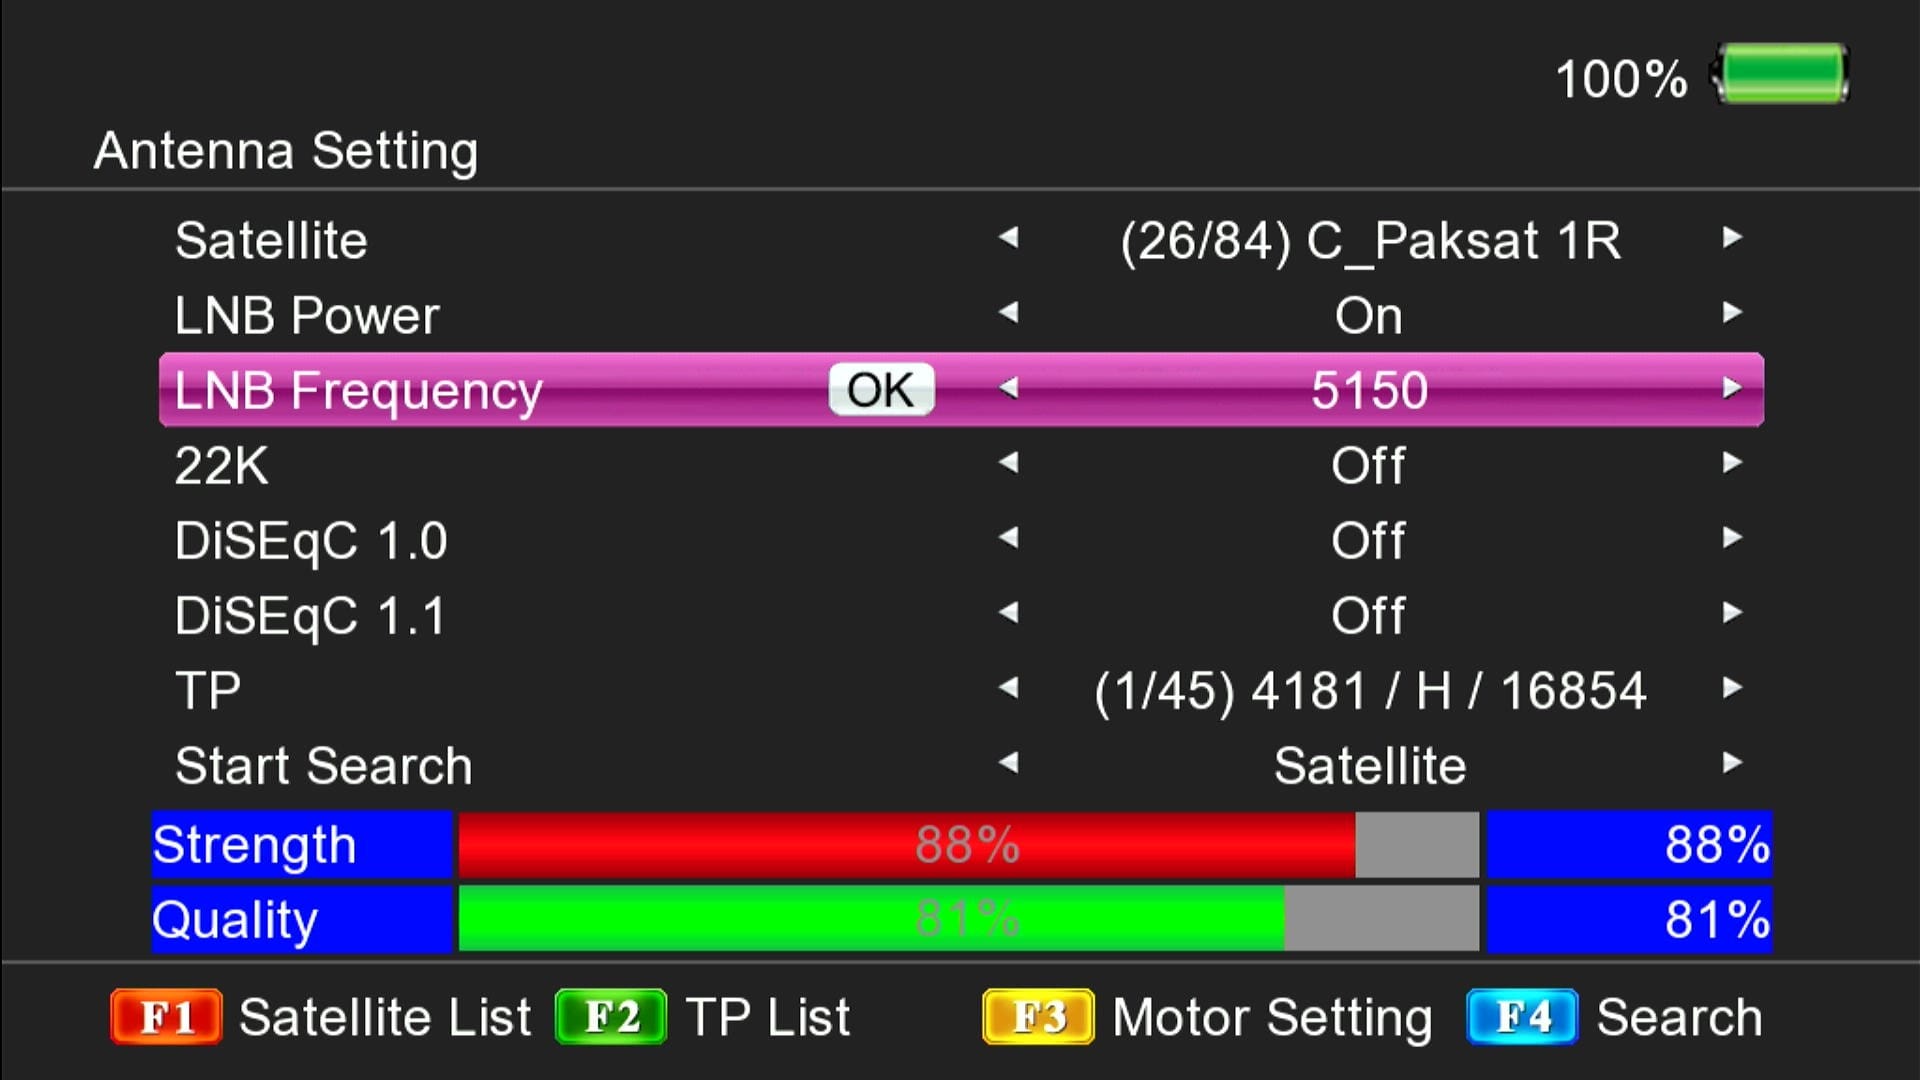Toggle DiSEqC 1.0 value with left arrow
The width and height of the screenshot is (1920, 1080).
(x=1008, y=538)
